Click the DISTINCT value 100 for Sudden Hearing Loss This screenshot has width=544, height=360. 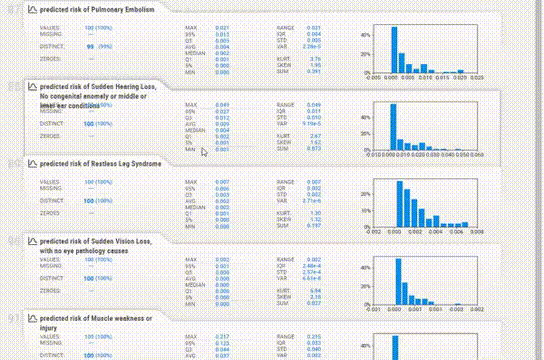point(89,124)
